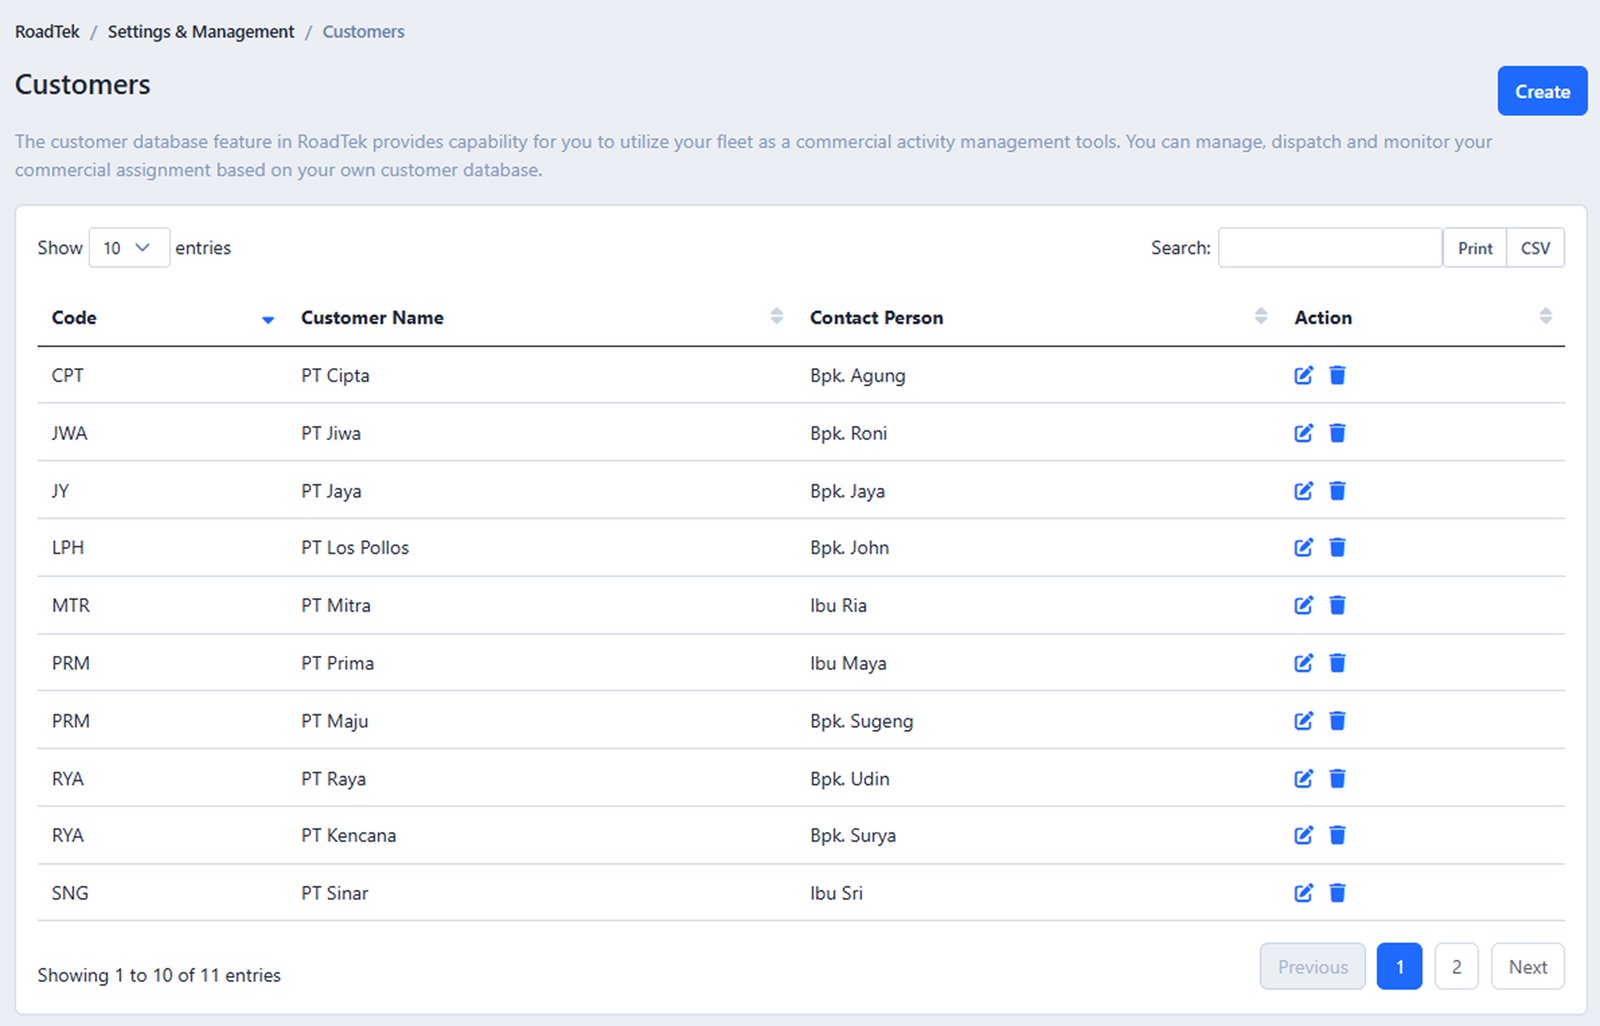The image size is (1600, 1026).
Task: Click the delete icon for PT Jiwa
Action: click(1337, 433)
